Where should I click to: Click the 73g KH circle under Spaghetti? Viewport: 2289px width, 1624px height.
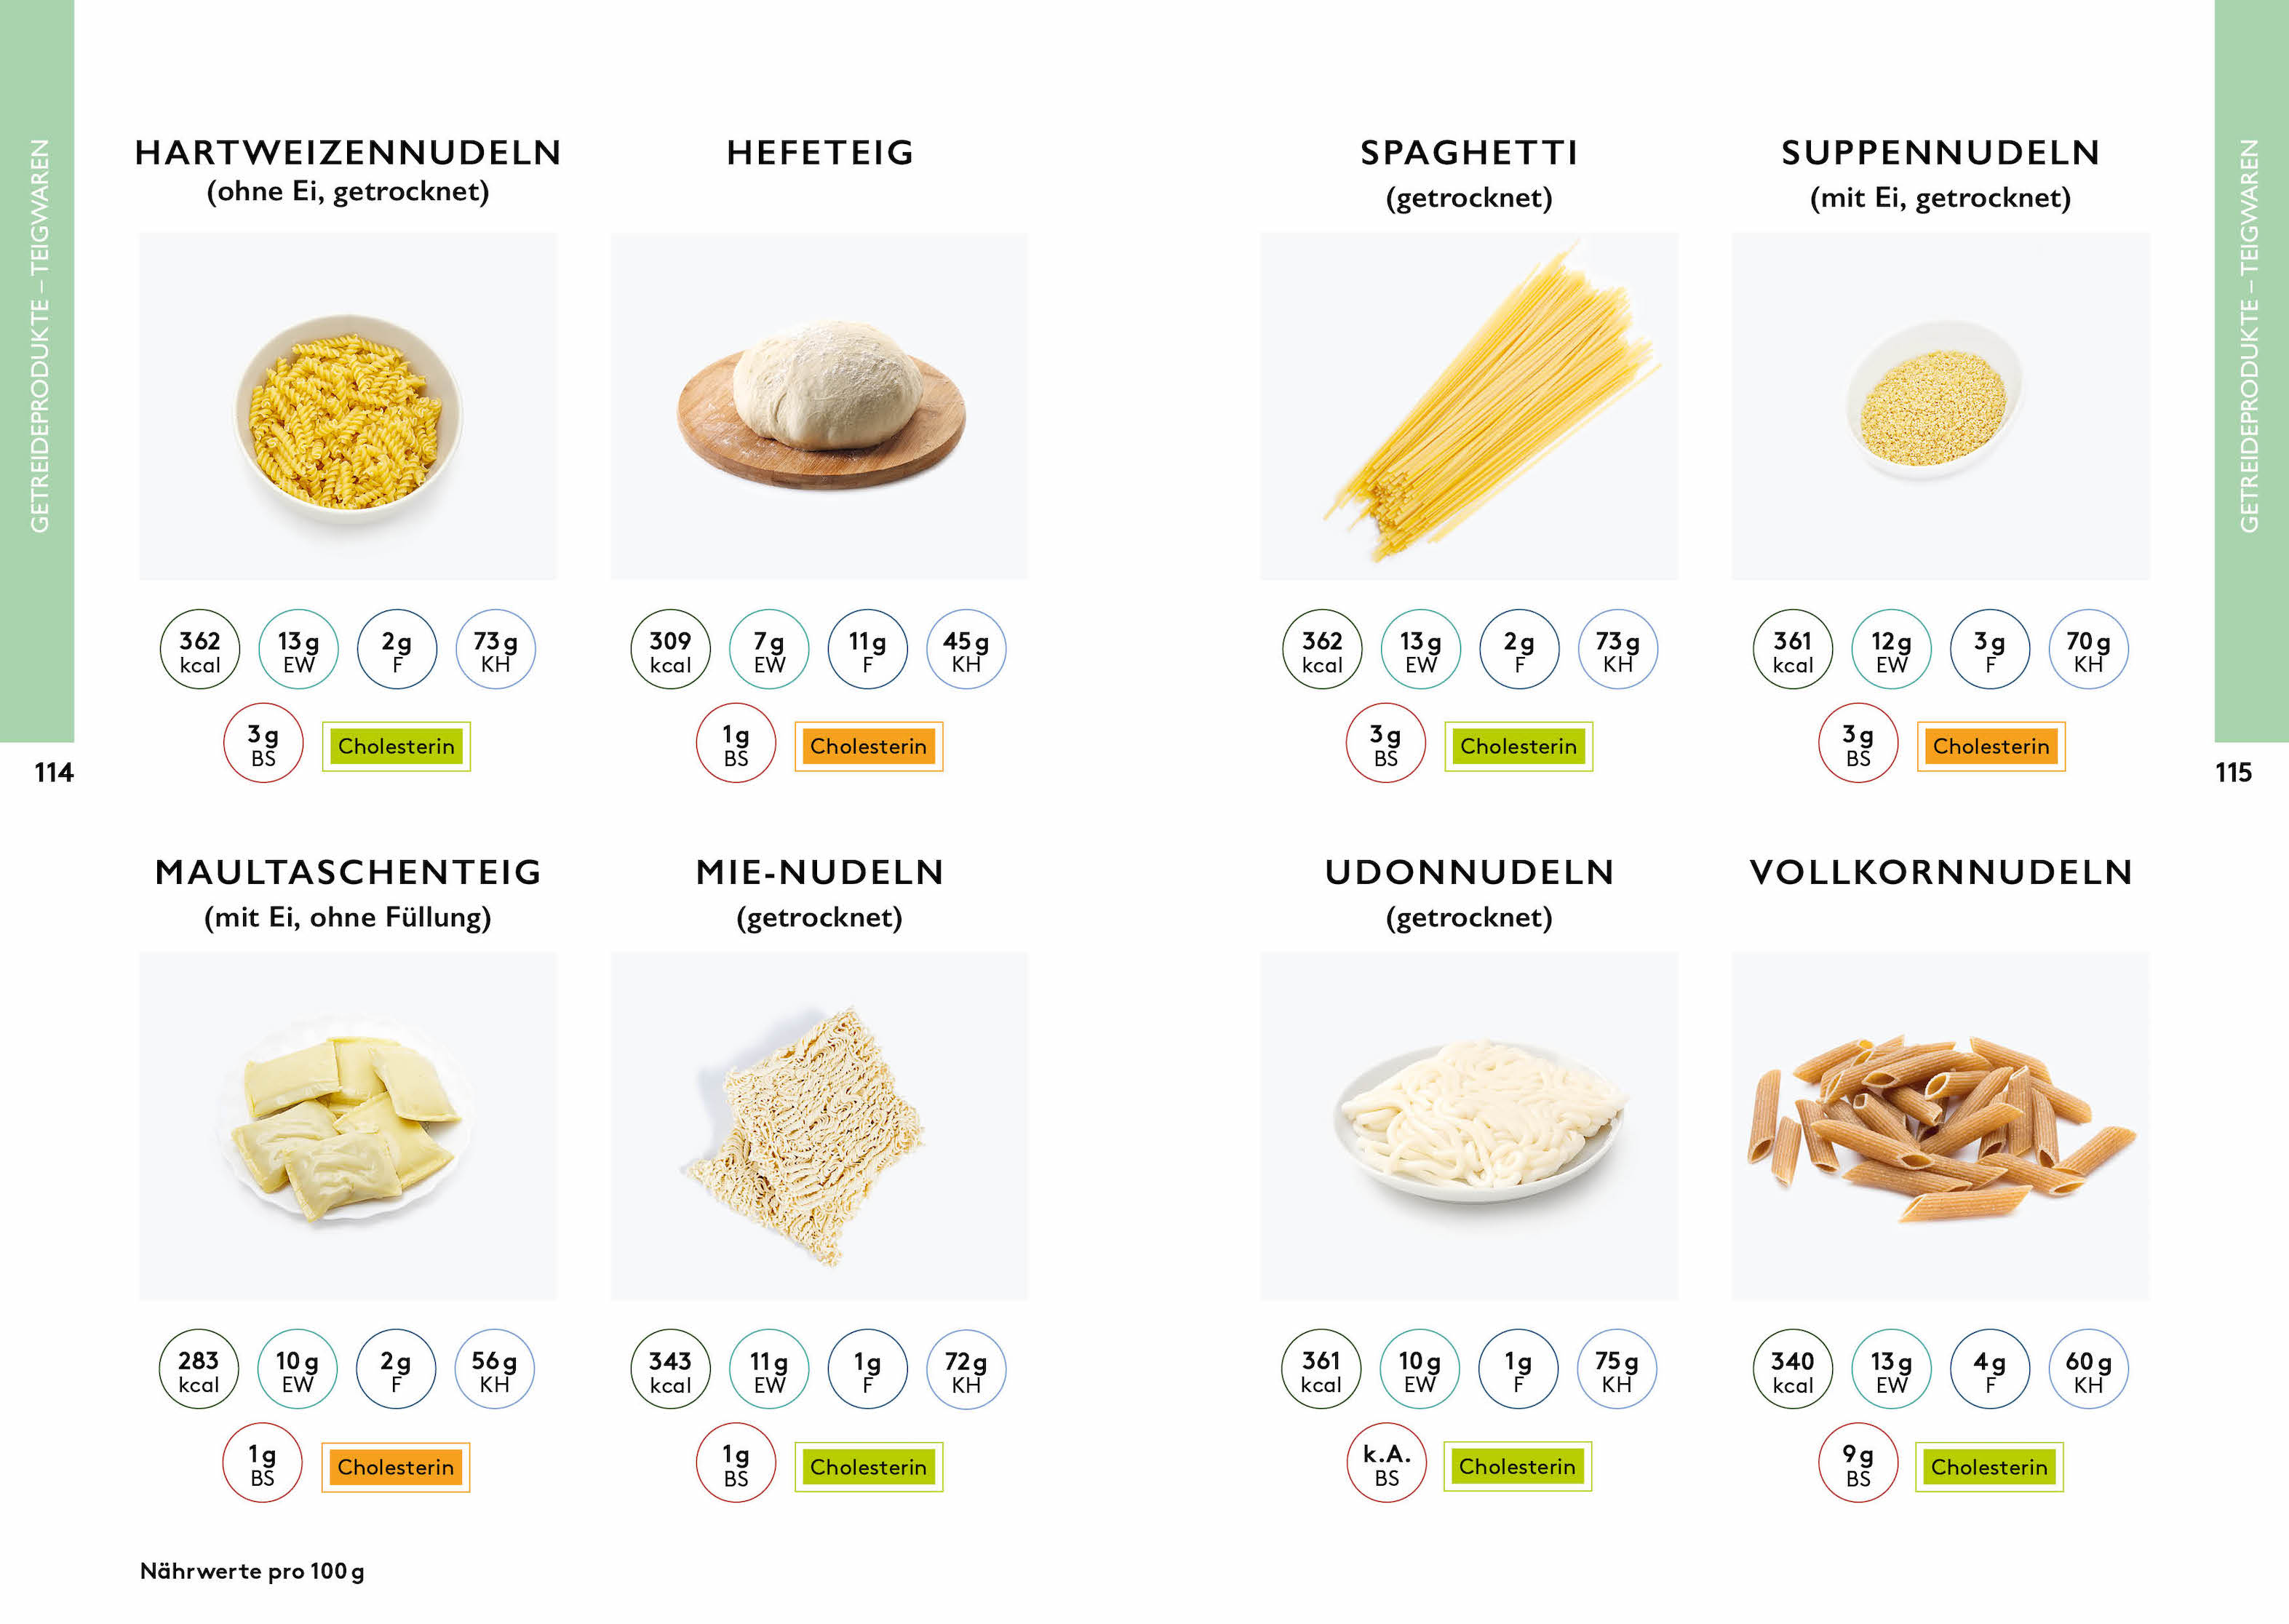tap(1617, 649)
